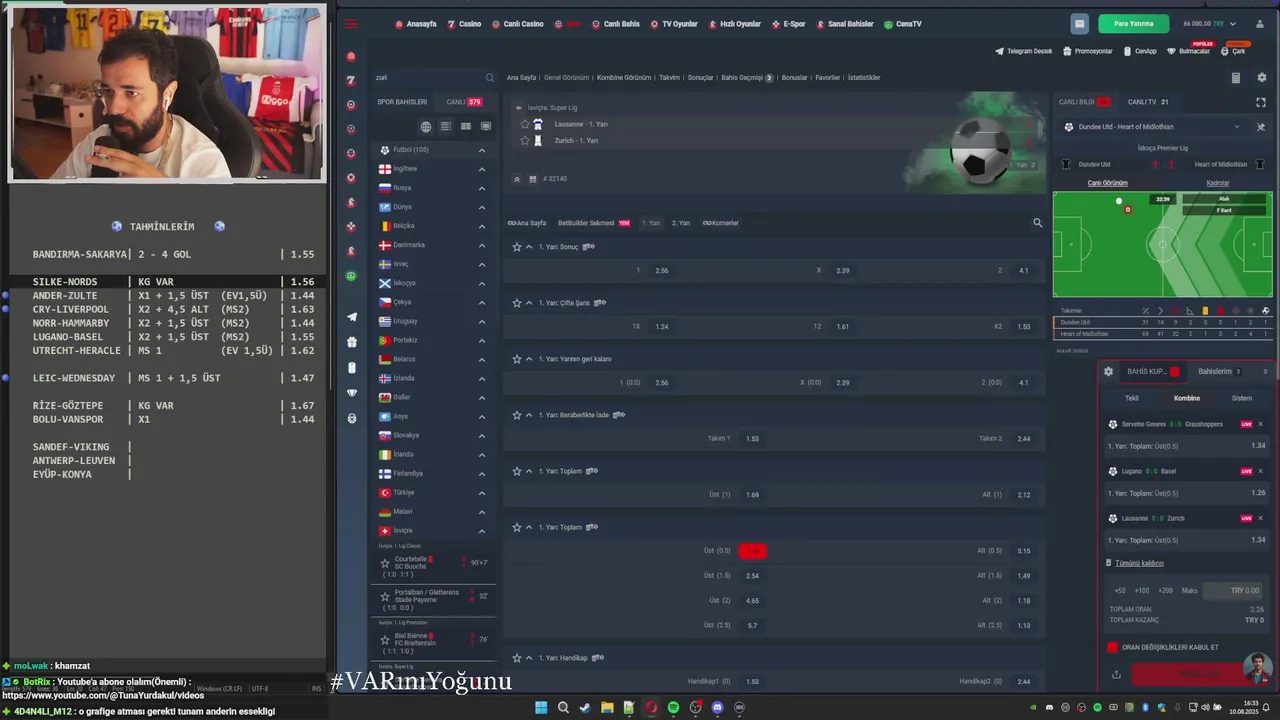Remove Lausanne Zurich bet from slip

pyautogui.click(x=1260, y=518)
